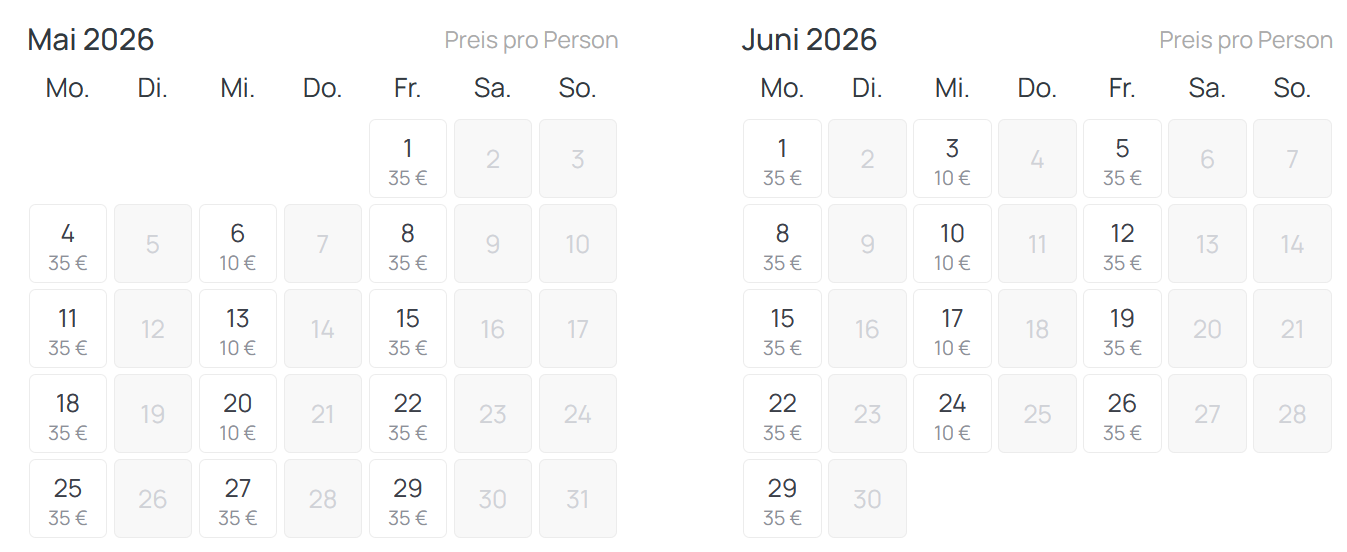The width and height of the screenshot is (1347, 552).
Task: Book May 20 for 10 €
Action: click(237, 414)
